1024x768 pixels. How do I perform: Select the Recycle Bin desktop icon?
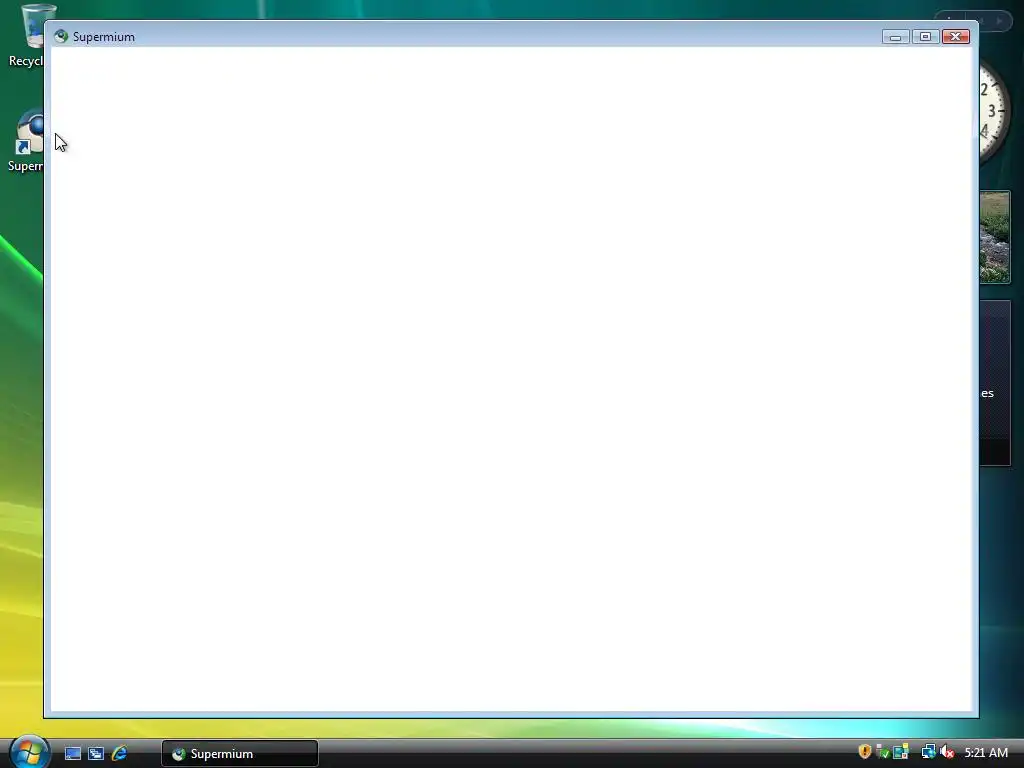point(26,36)
